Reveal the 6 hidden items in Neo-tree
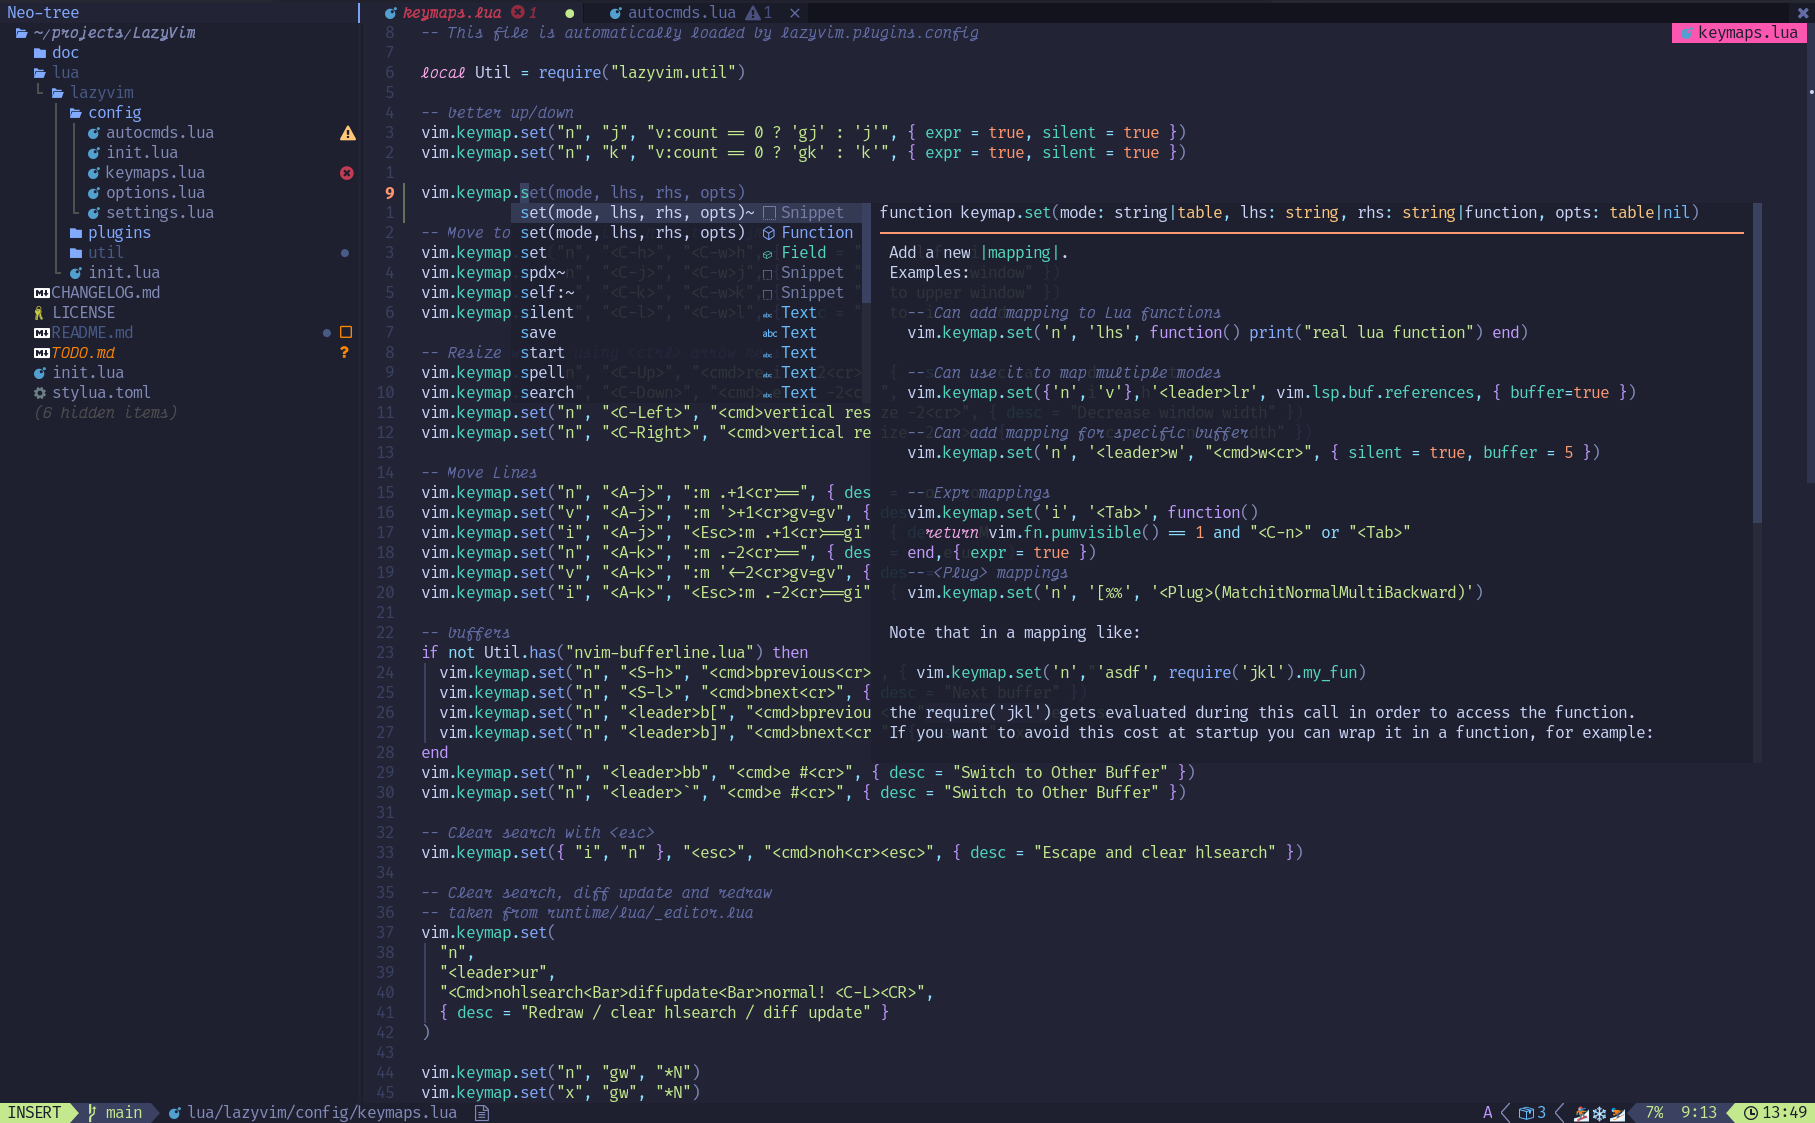The width and height of the screenshot is (1815, 1123). (105, 412)
